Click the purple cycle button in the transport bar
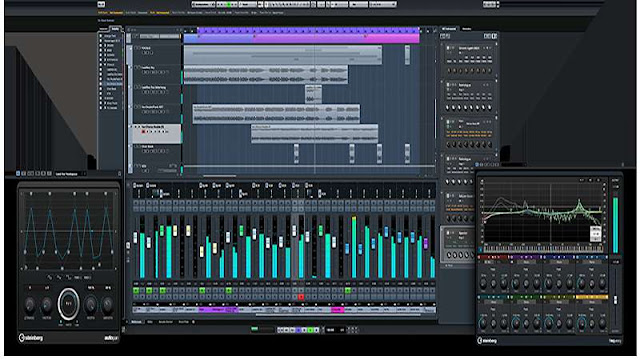The width and height of the screenshot is (640, 360). point(298,330)
